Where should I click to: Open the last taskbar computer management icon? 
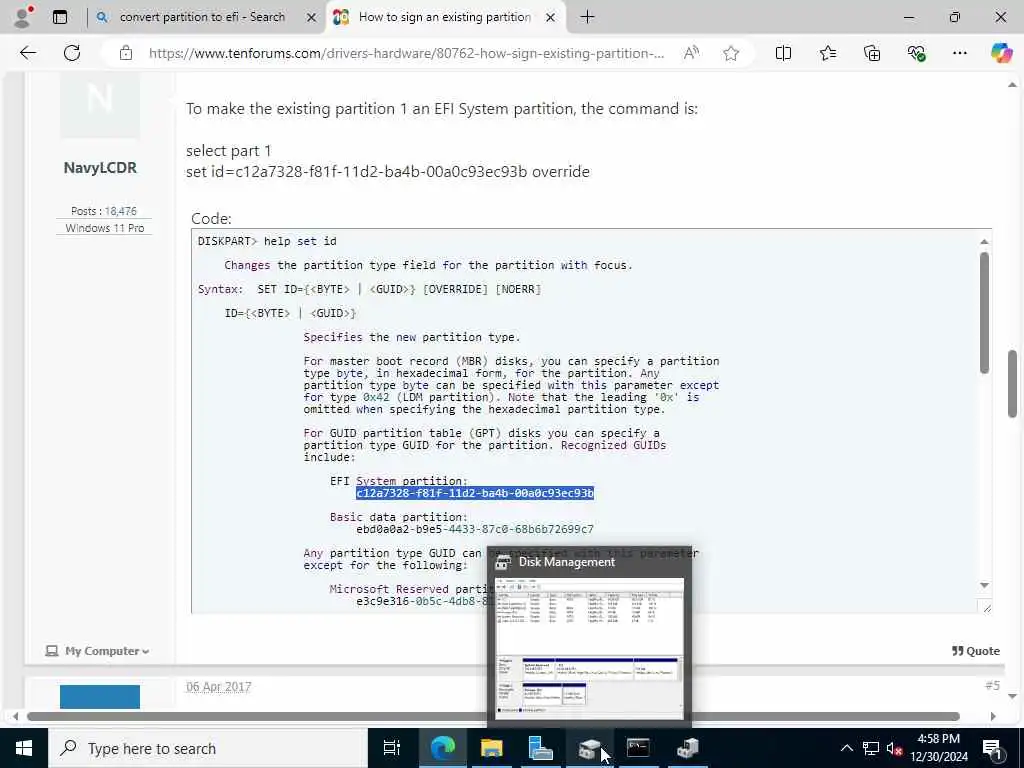tap(687, 748)
